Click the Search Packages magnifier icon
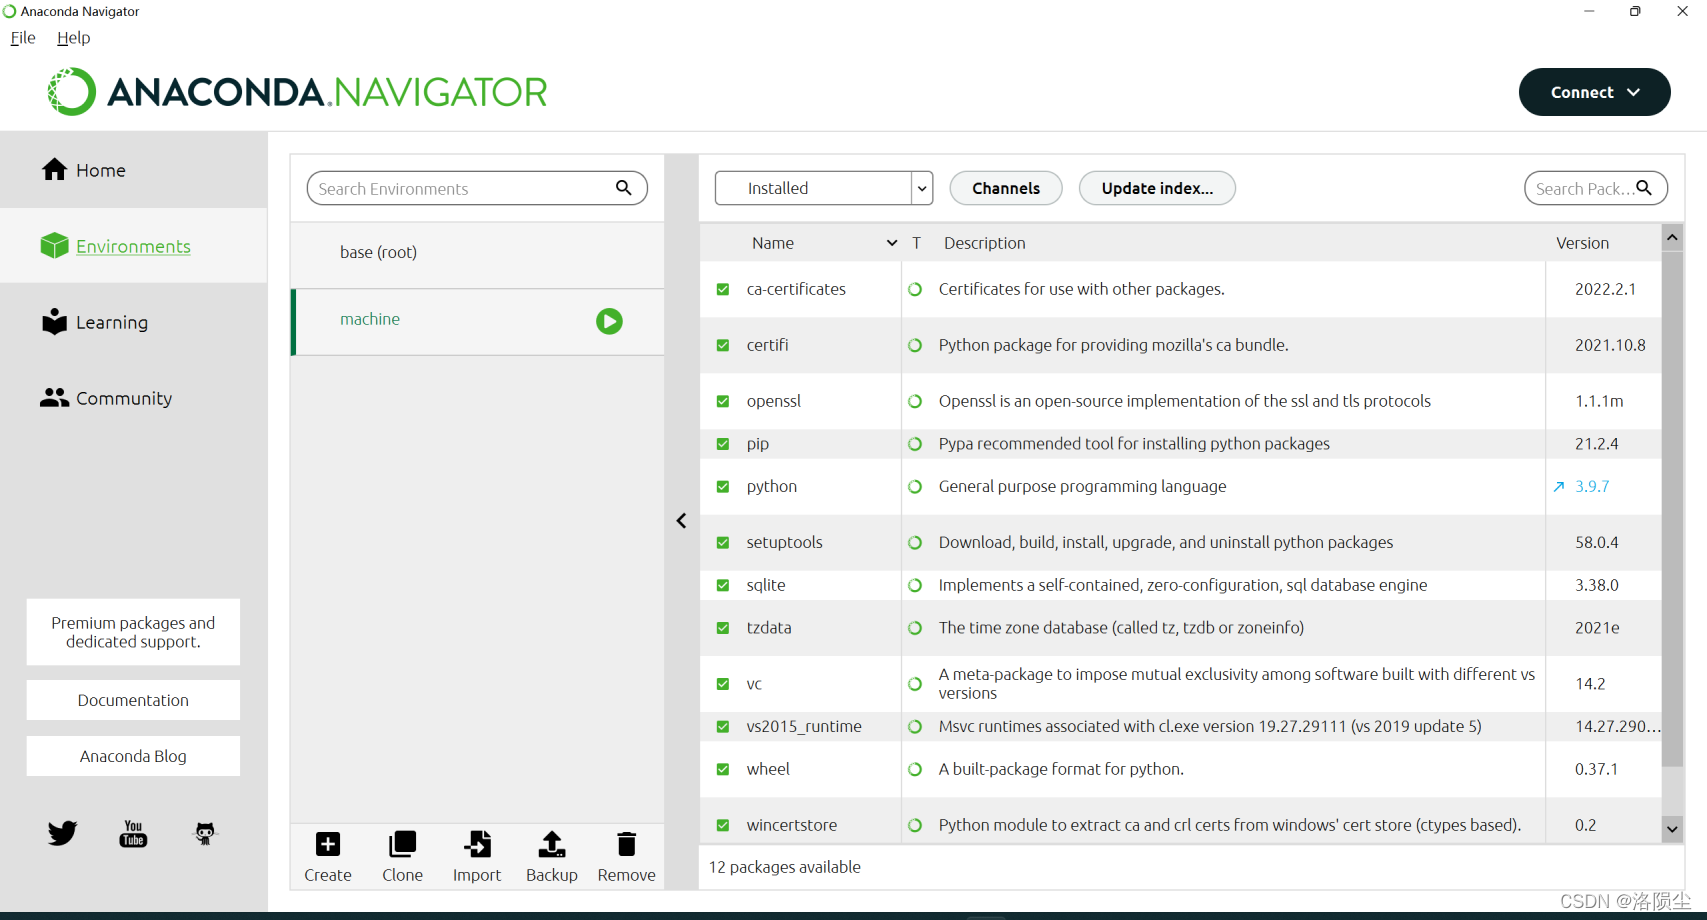The width and height of the screenshot is (1707, 920). click(1644, 188)
